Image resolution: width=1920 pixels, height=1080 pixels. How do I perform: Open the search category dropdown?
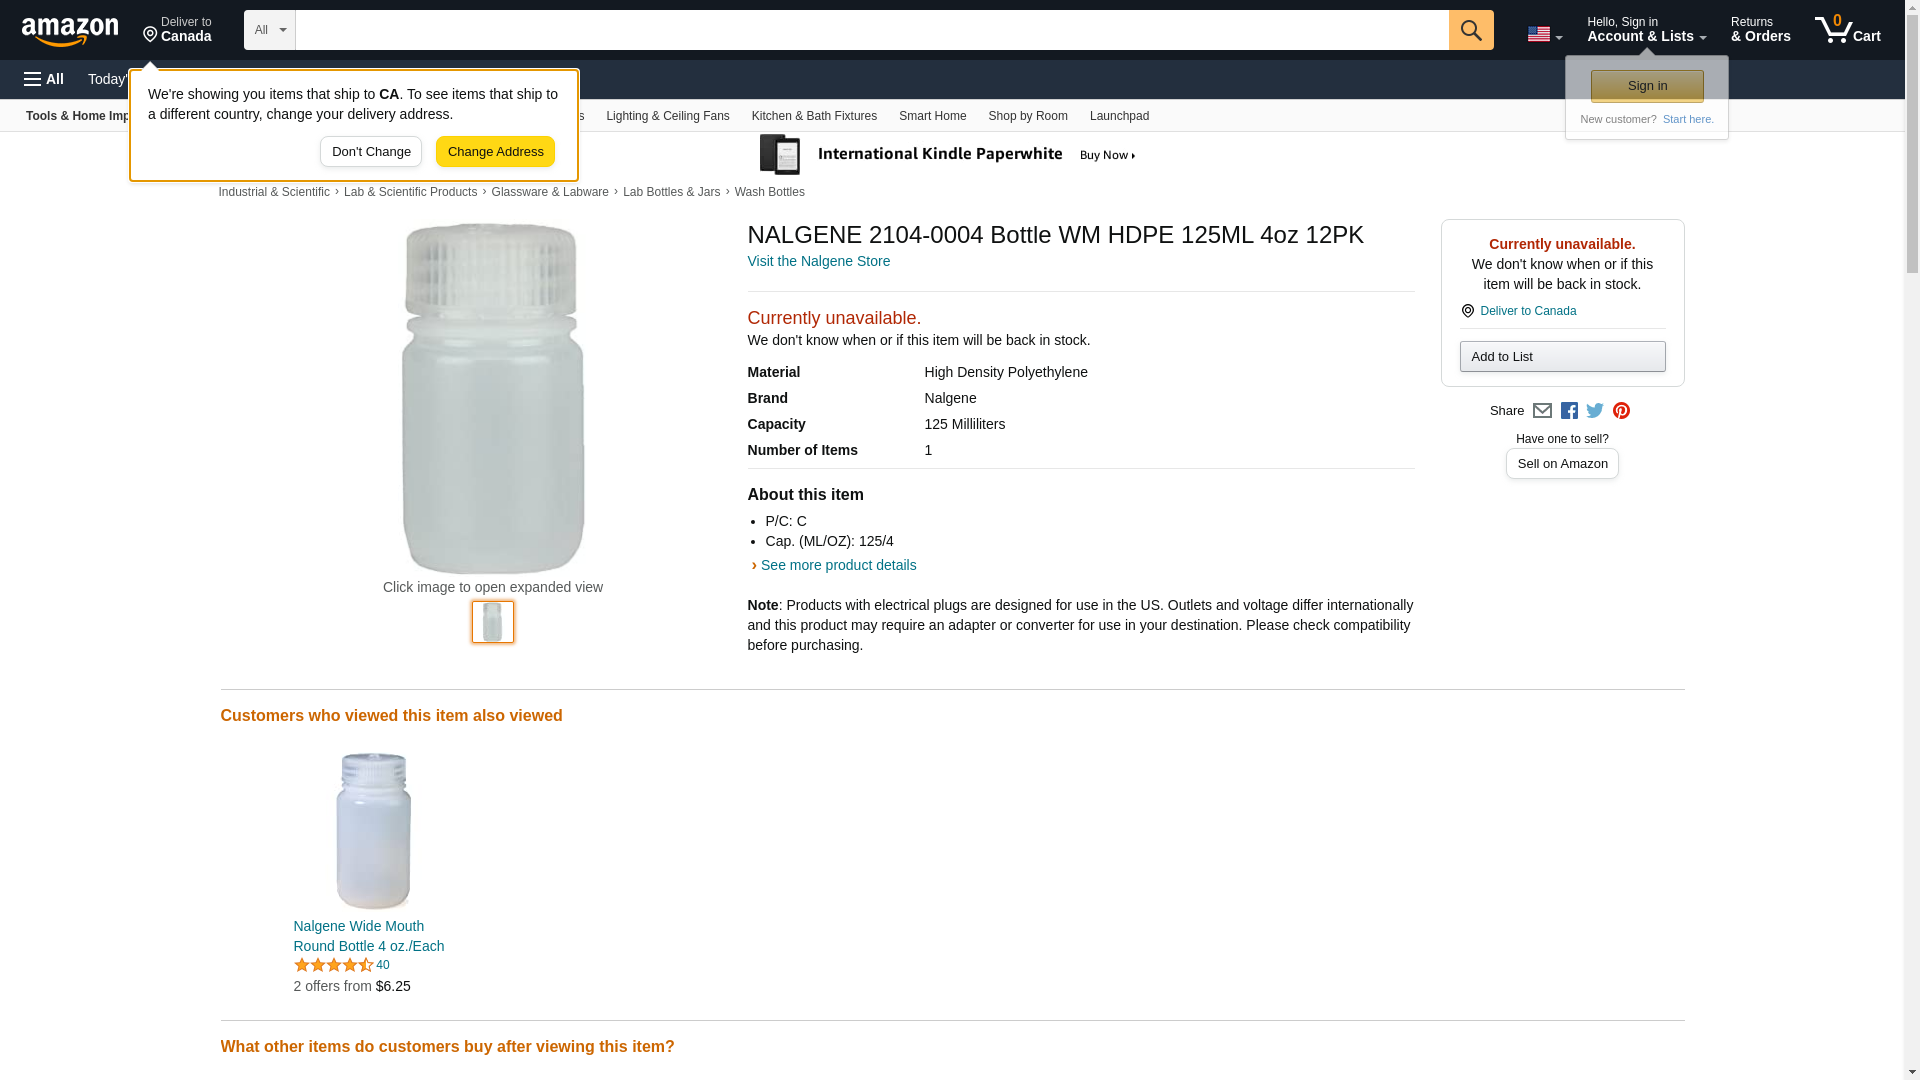269,30
